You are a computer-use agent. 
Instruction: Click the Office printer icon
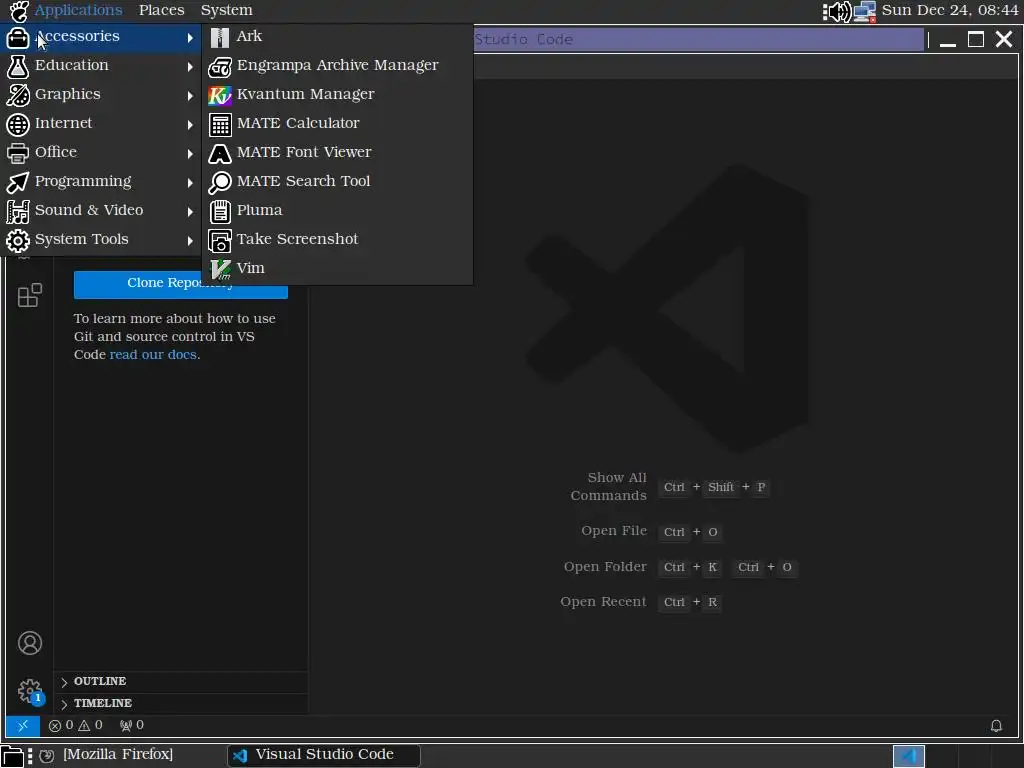tap(18, 153)
